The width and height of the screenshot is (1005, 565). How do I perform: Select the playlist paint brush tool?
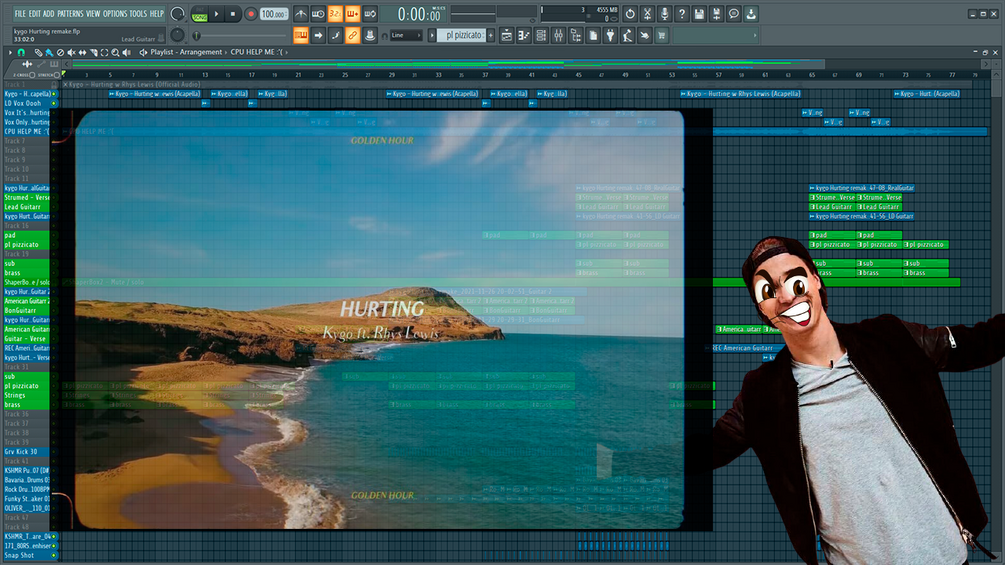49,53
